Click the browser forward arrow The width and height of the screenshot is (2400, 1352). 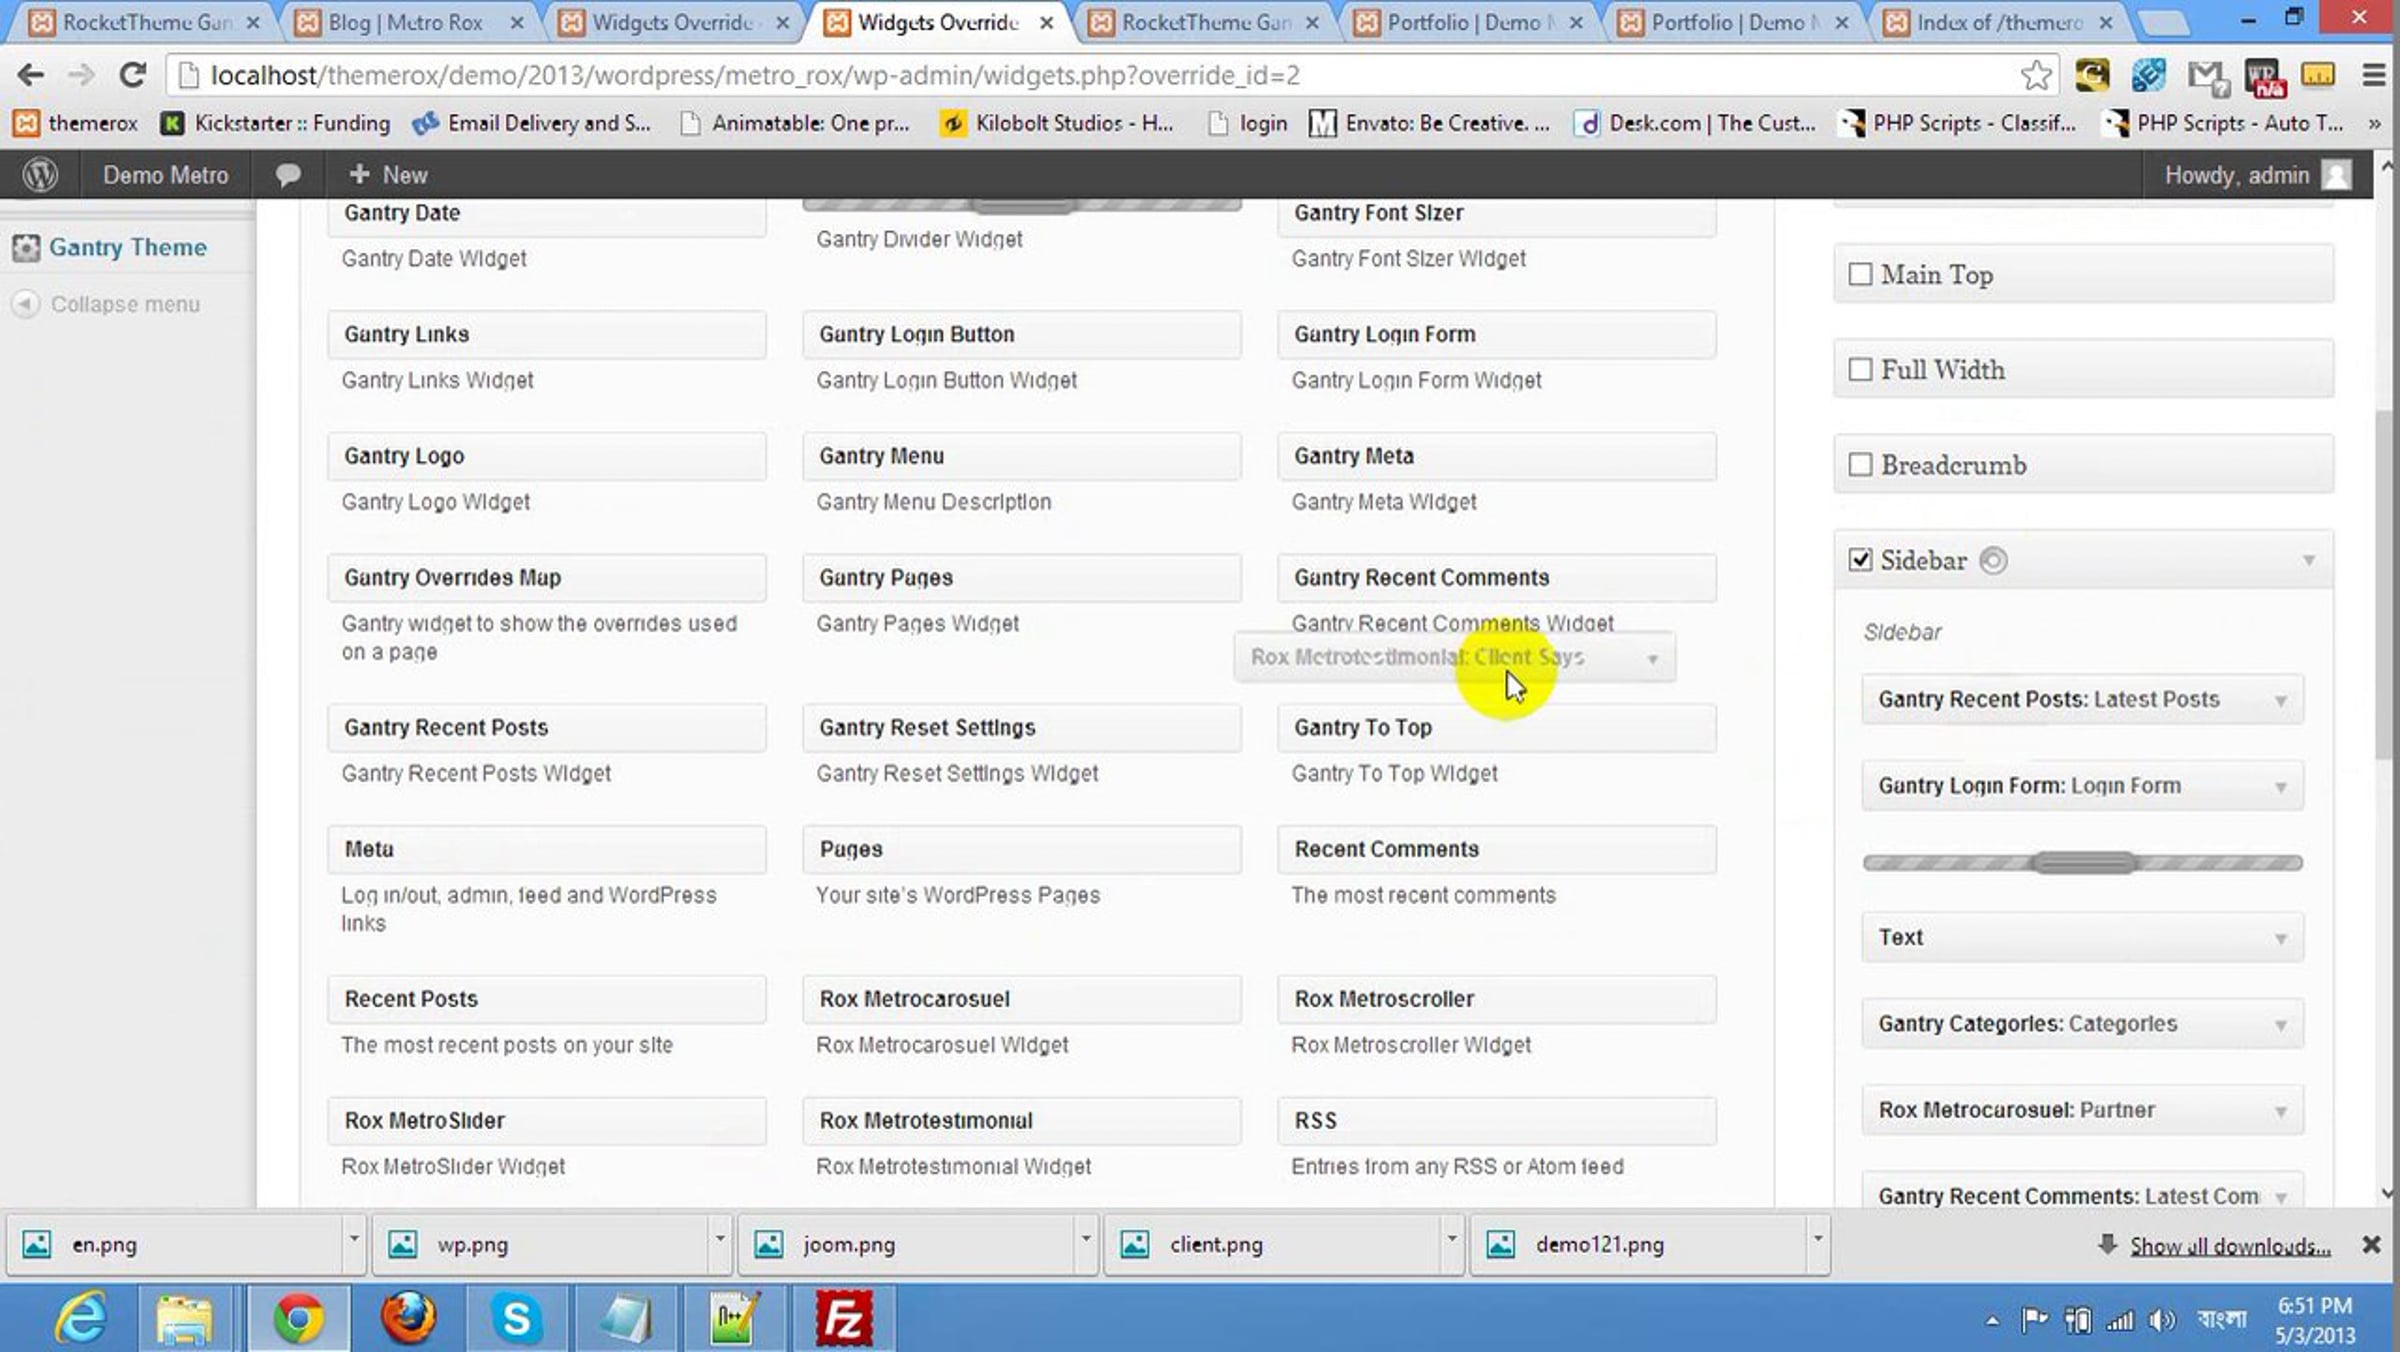(81, 75)
